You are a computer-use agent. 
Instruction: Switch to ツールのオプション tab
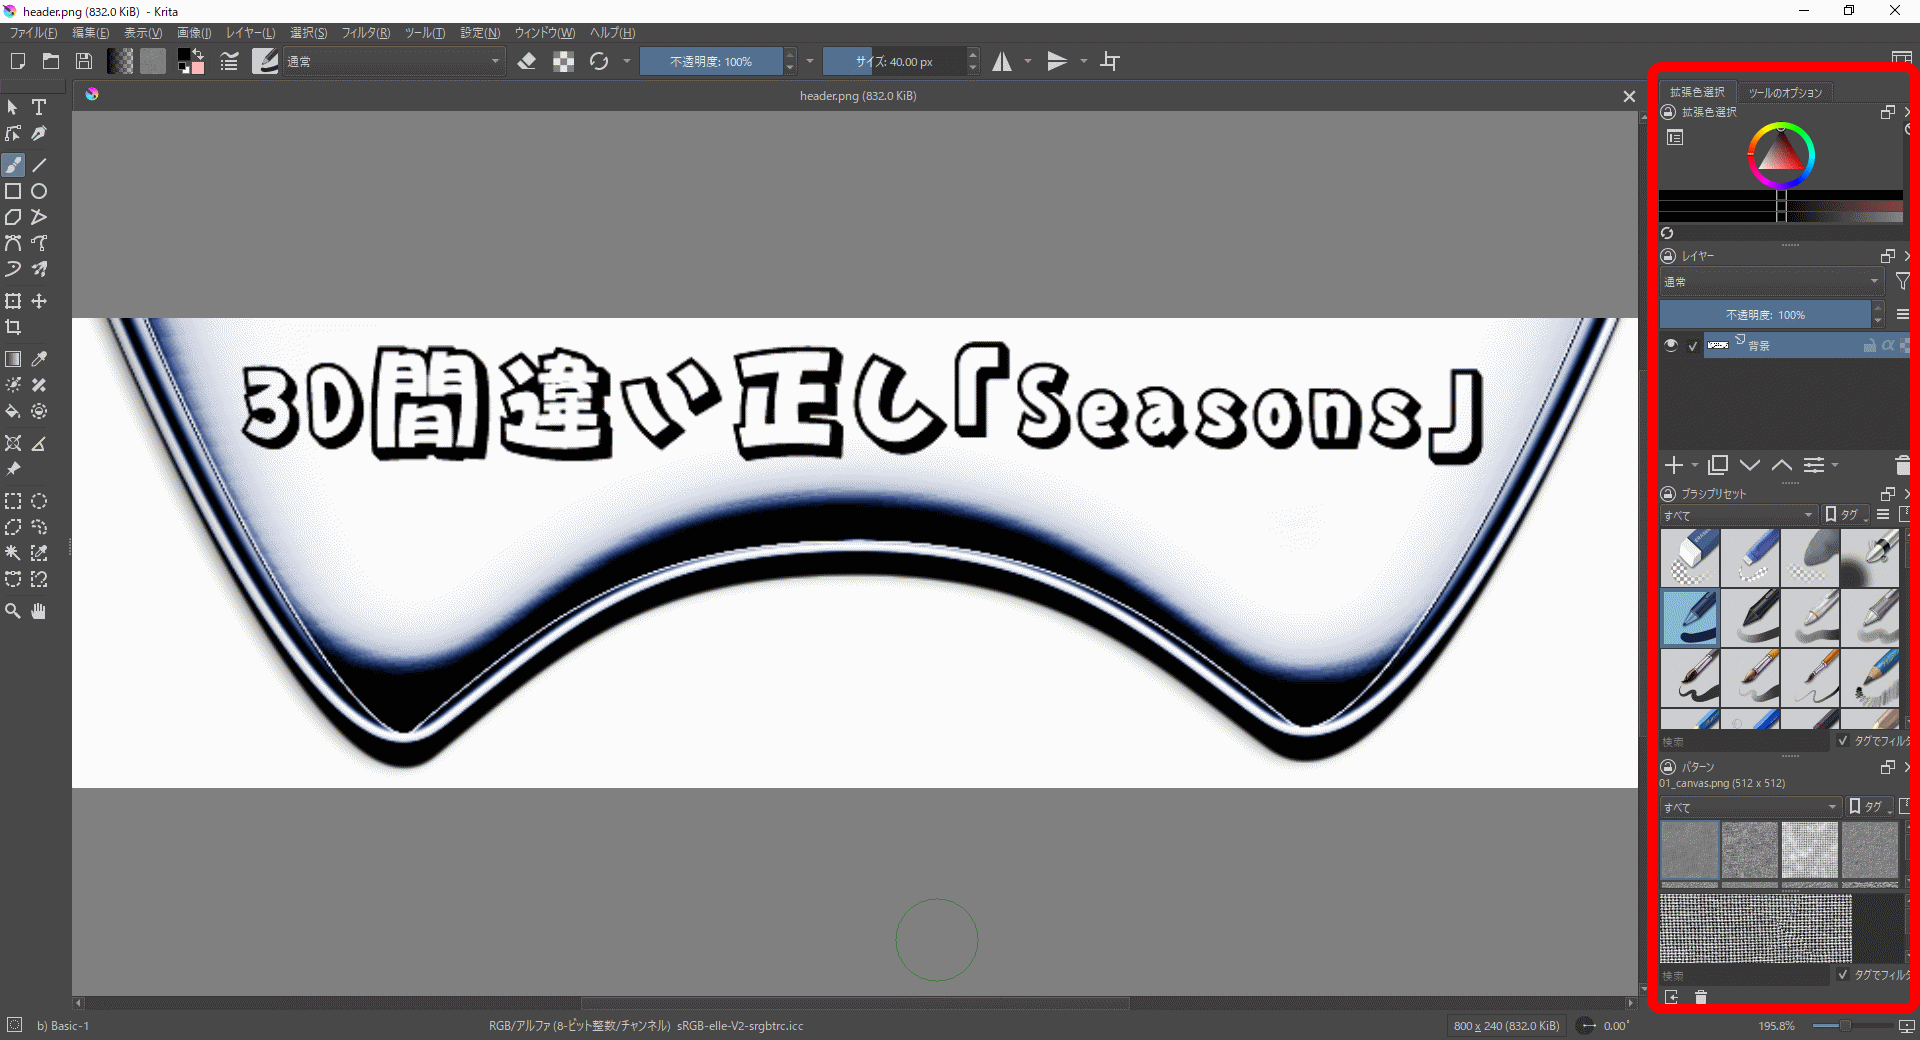[x=1785, y=92]
